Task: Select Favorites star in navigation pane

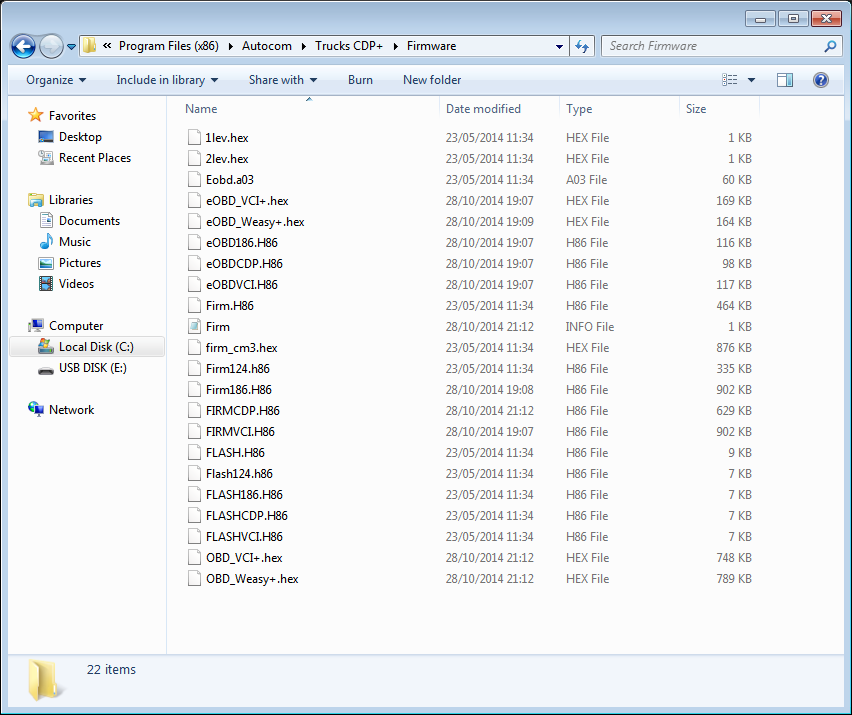Action: coord(36,115)
